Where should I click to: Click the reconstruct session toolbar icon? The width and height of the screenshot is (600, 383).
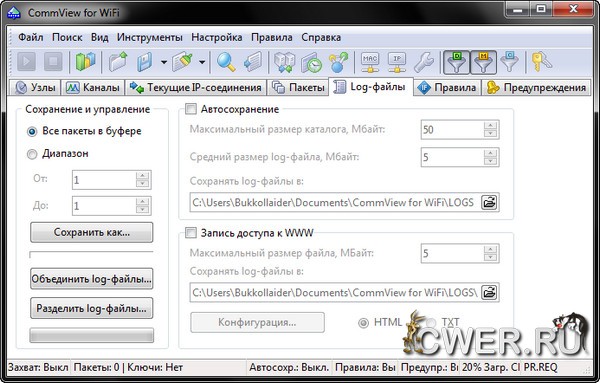[284, 62]
